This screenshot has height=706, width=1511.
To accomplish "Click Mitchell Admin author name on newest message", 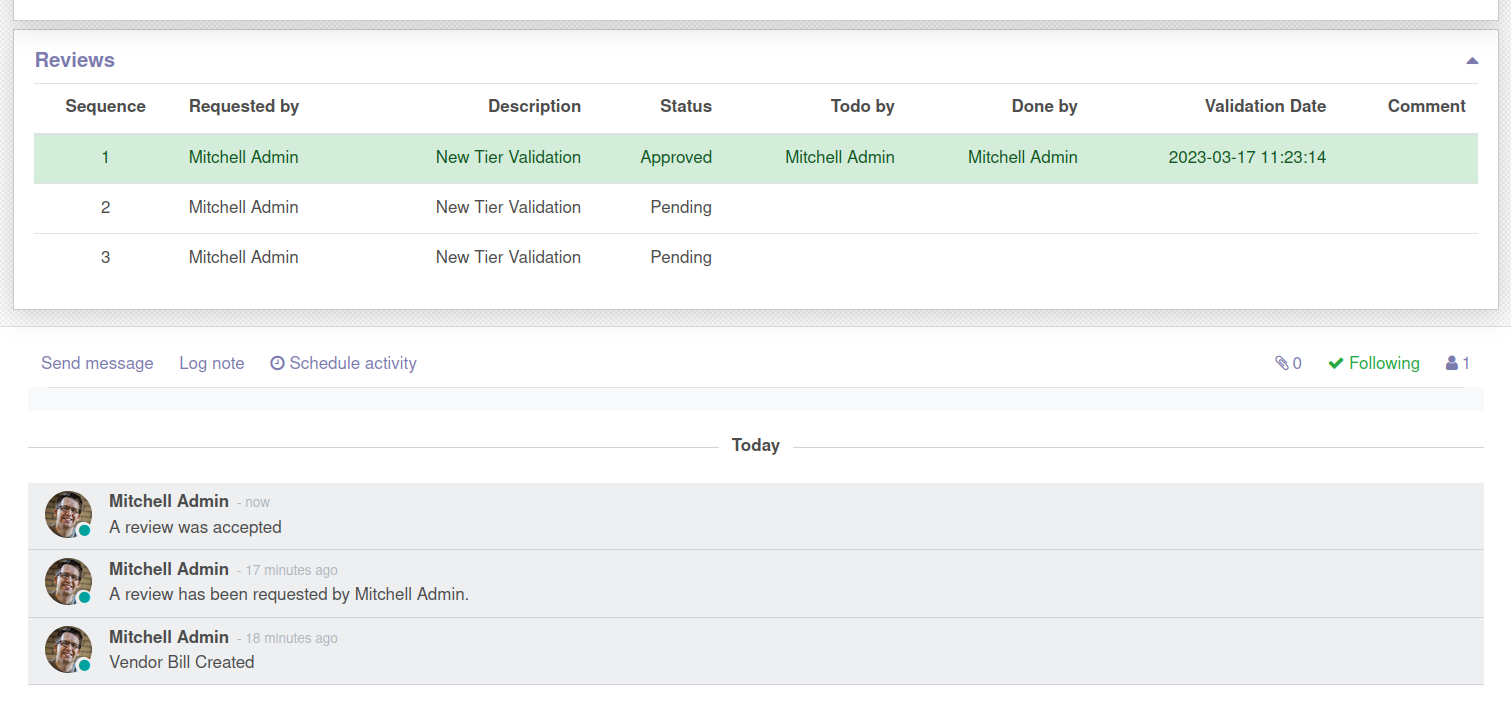I will 169,501.
